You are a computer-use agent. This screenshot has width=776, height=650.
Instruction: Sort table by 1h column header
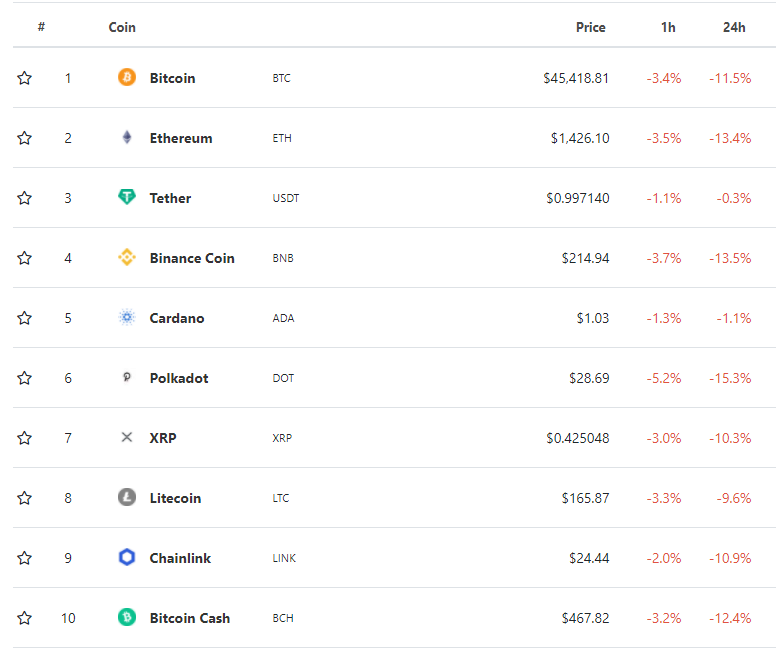(668, 27)
